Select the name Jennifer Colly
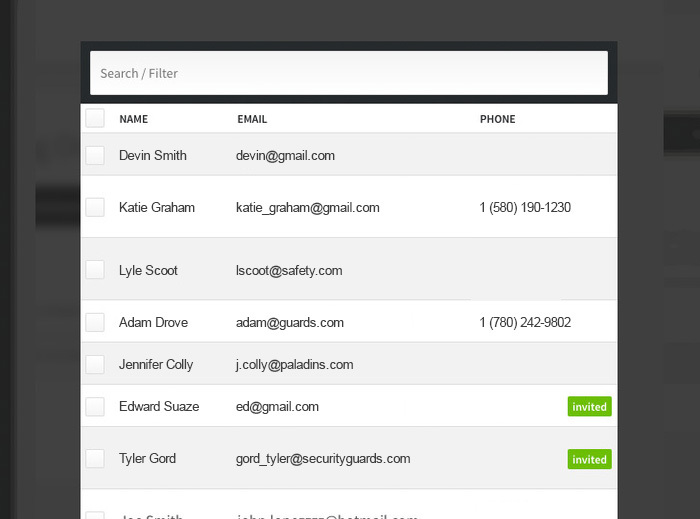Image resolution: width=700 pixels, height=519 pixels. 156,365
